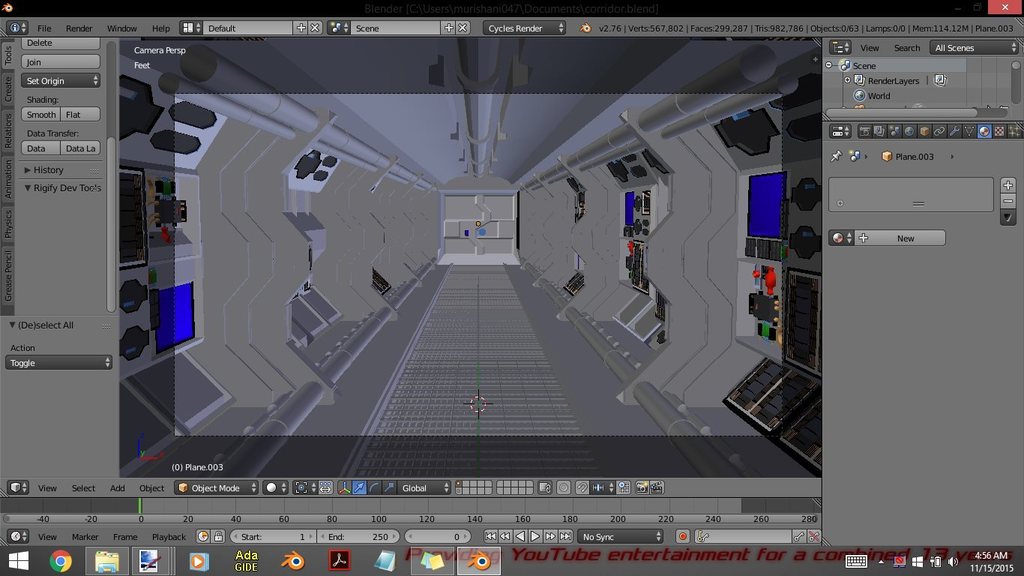
Task: Click the Data transfer button
Action: (40, 148)
